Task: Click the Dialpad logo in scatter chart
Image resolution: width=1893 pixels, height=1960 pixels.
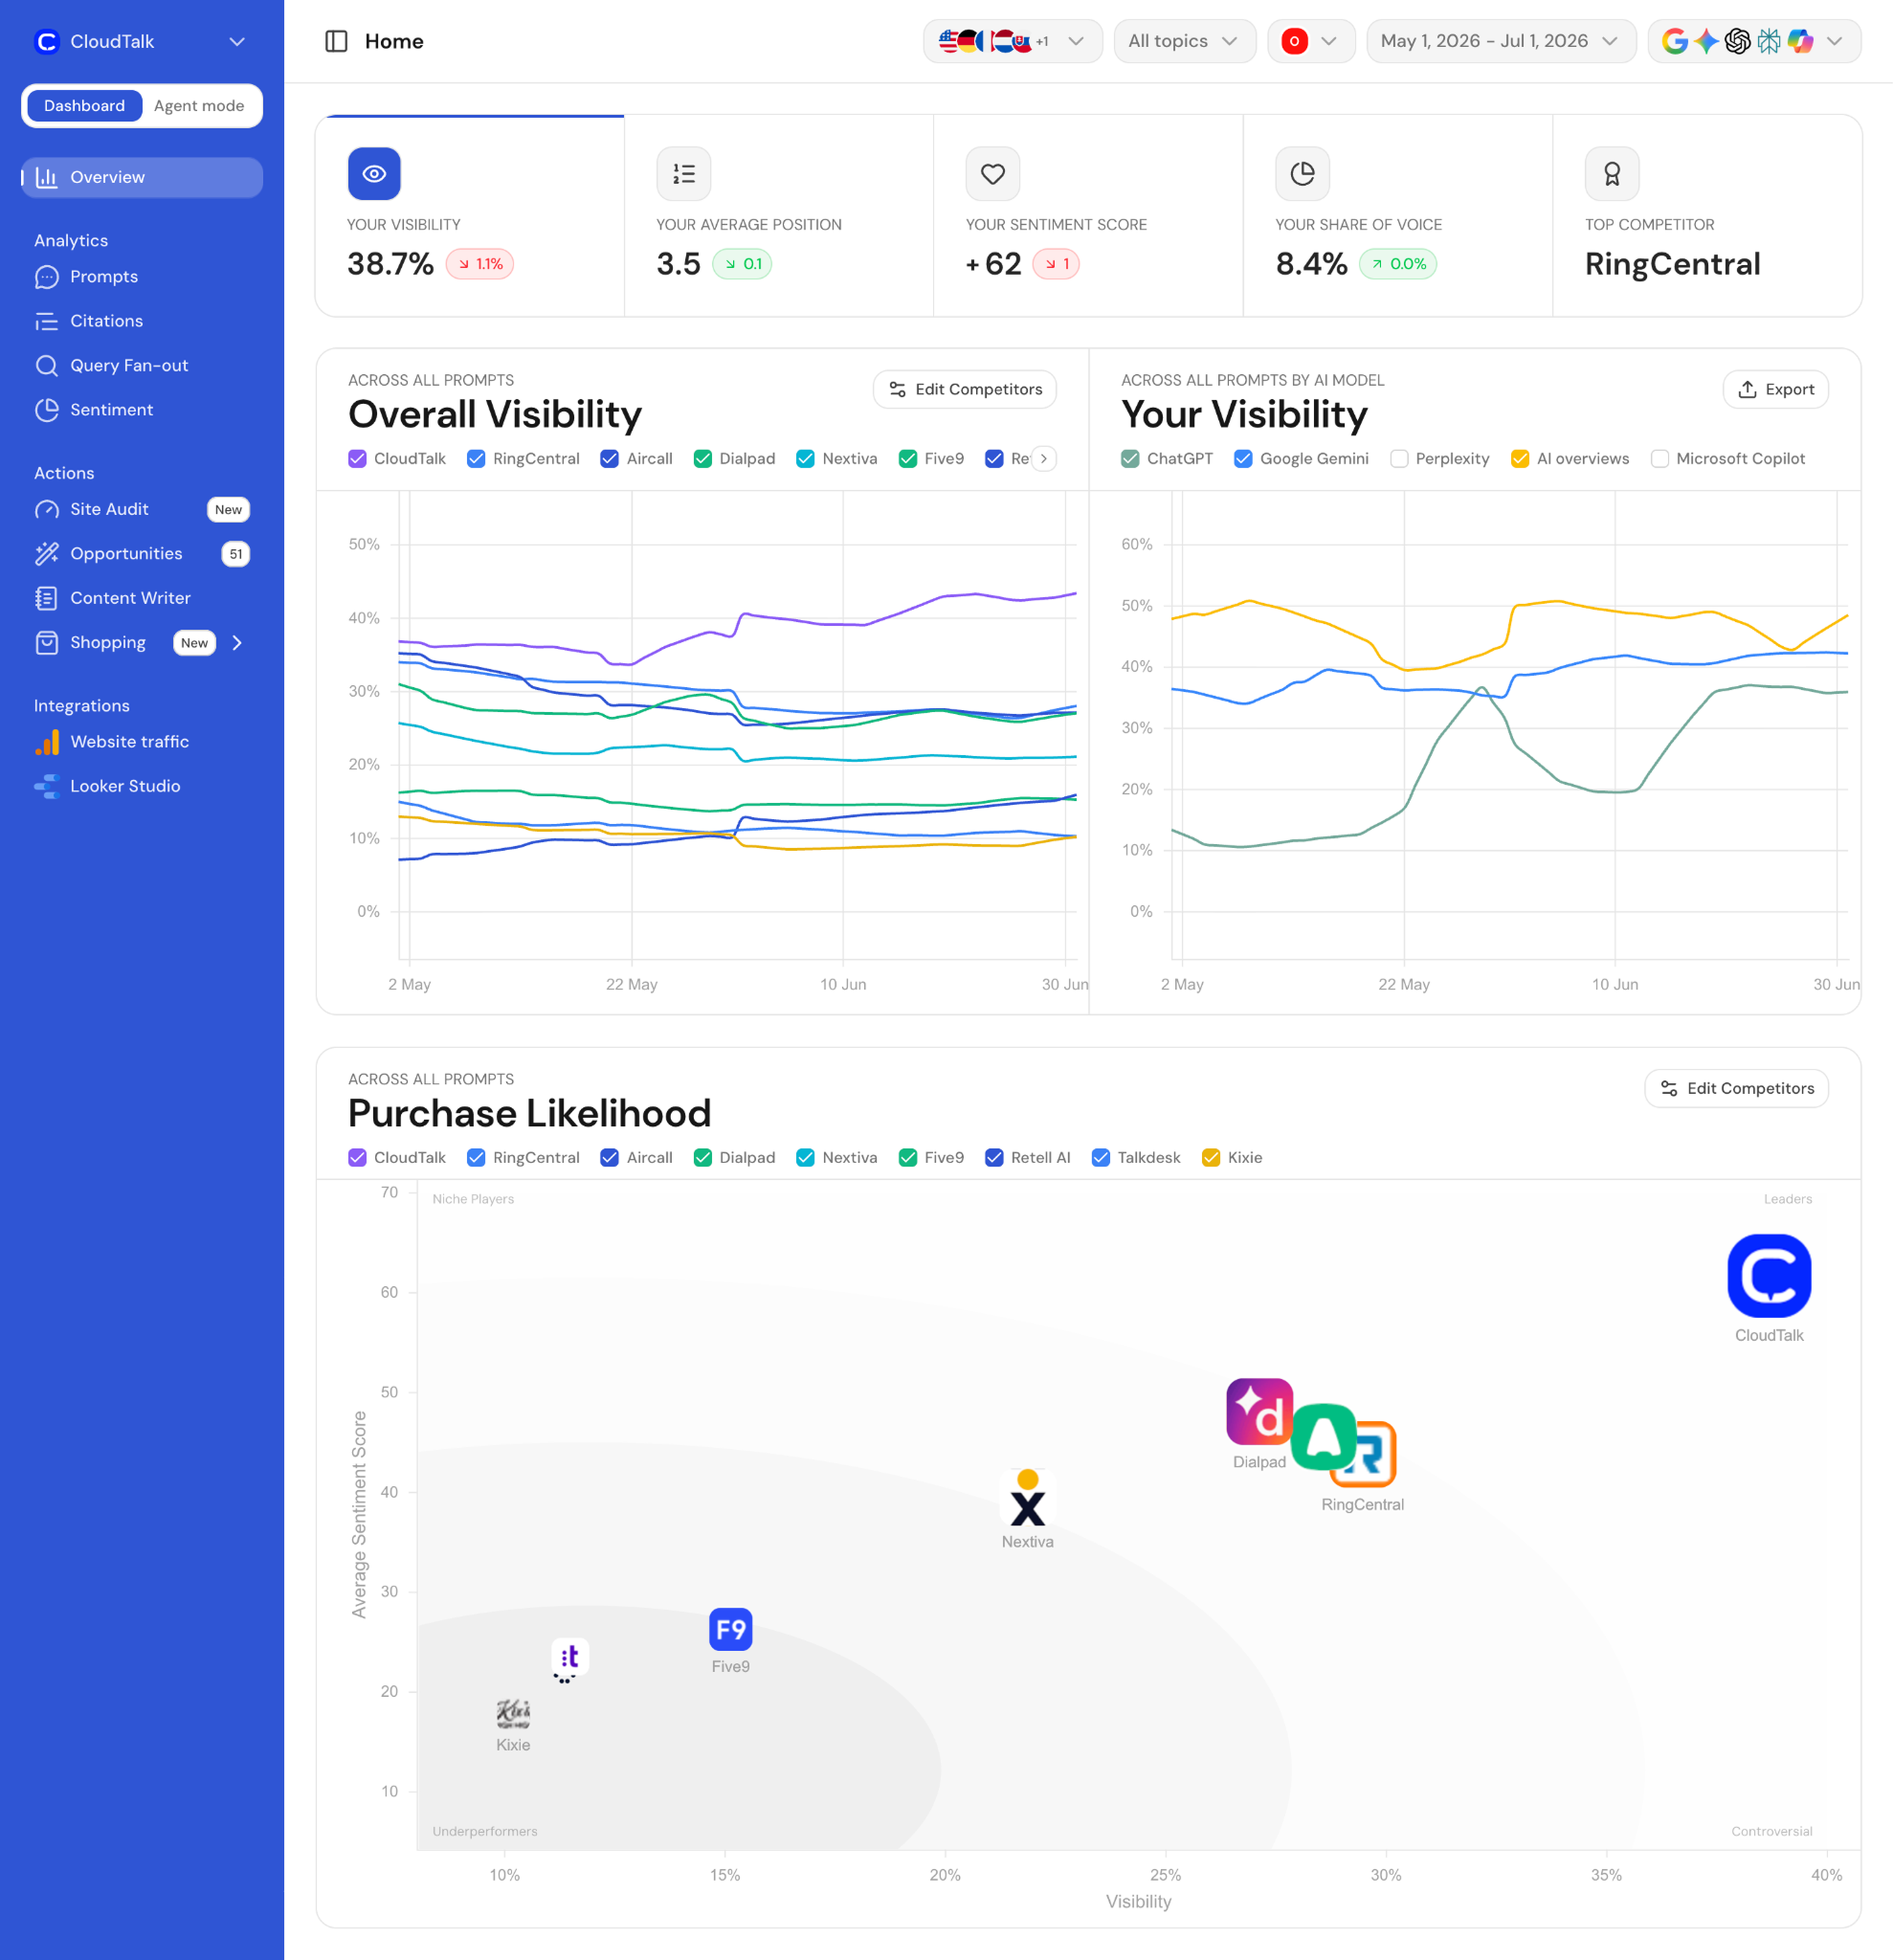Action: pos(1259,1411)
